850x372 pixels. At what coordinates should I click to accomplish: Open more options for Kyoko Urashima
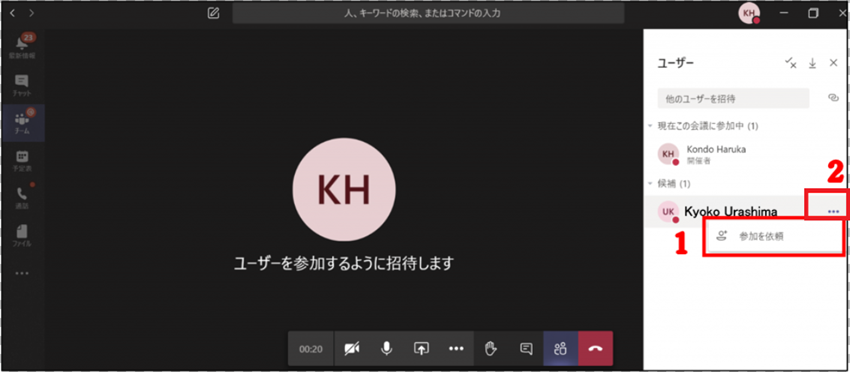pos(833,212)
